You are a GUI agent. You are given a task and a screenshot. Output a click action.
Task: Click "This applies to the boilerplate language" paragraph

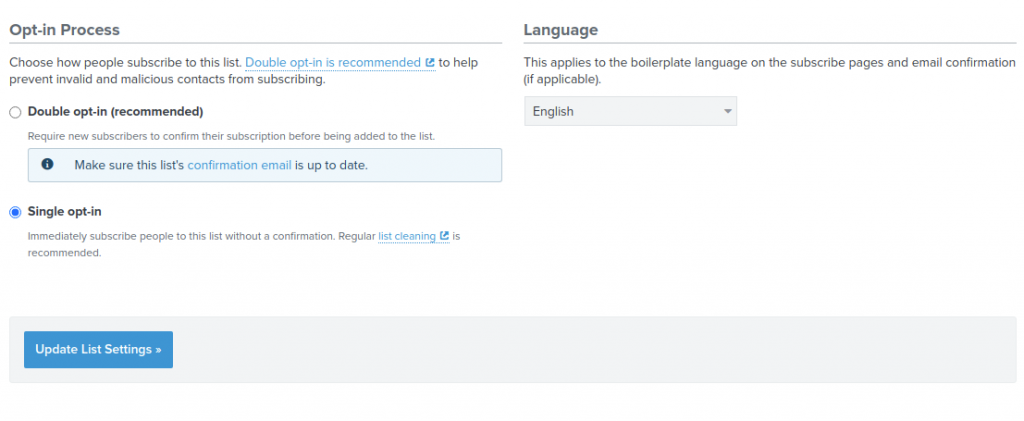[x=769, y=71]
